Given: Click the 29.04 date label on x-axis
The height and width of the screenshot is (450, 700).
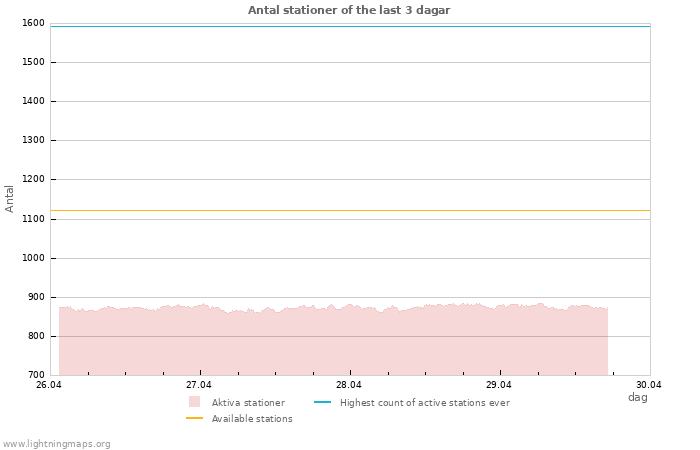Looking at the screenshot, I should pyautogui.click(x=499, y=385).
